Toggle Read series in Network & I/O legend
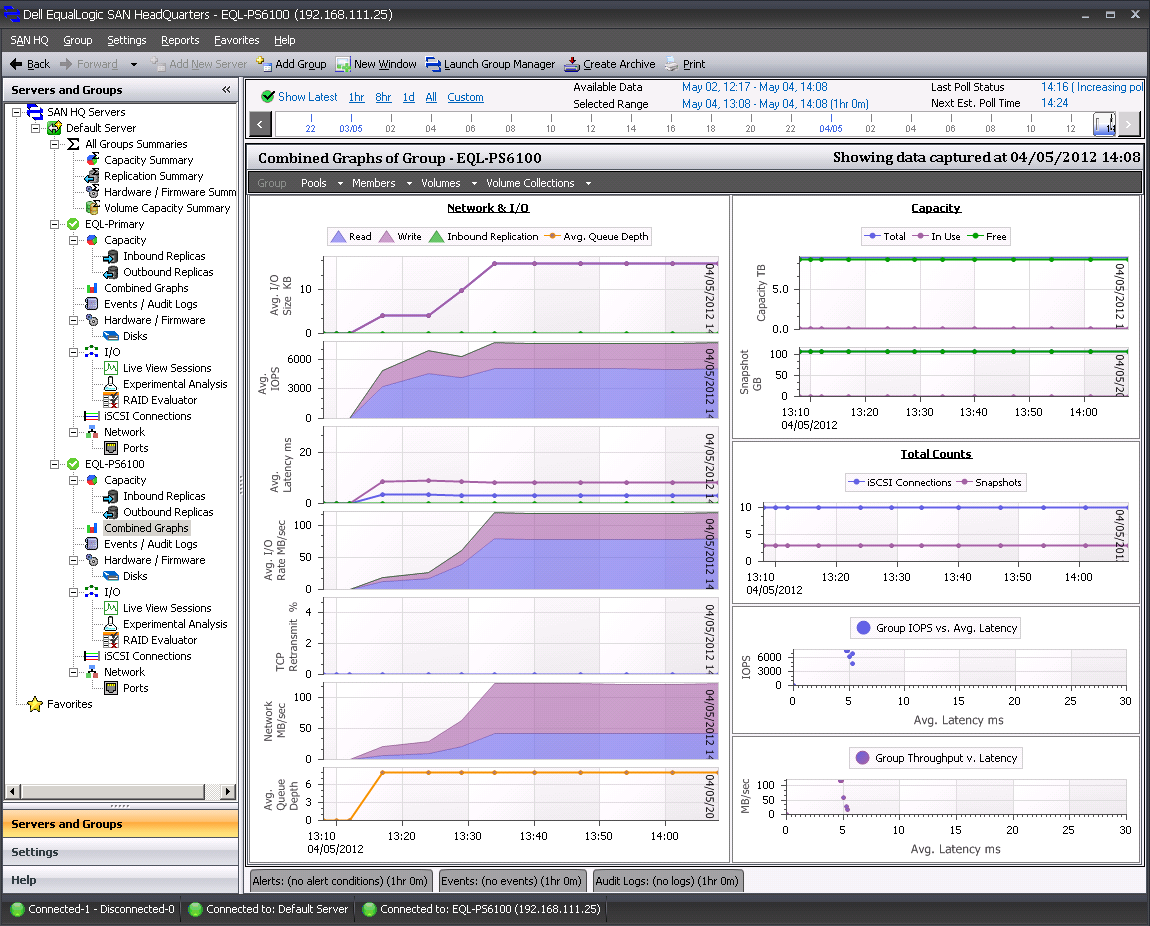This screenshot has height=926, width=1150. click(x=351, y=237)
